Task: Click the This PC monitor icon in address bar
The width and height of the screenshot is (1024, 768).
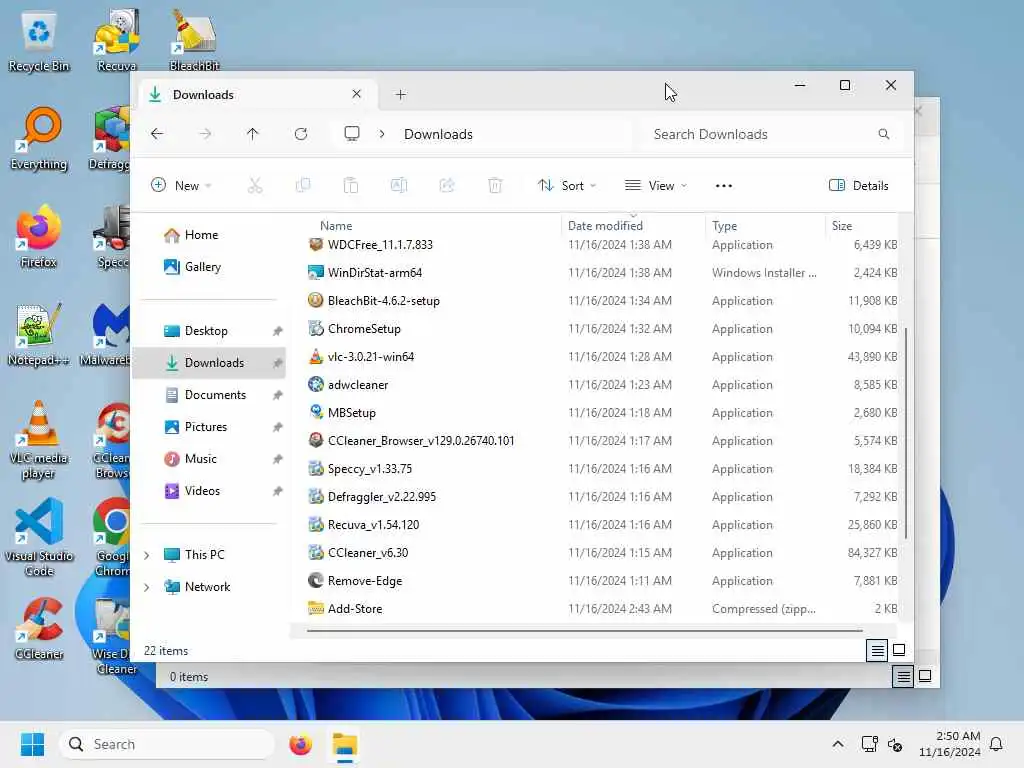Action: click(352, 134)
